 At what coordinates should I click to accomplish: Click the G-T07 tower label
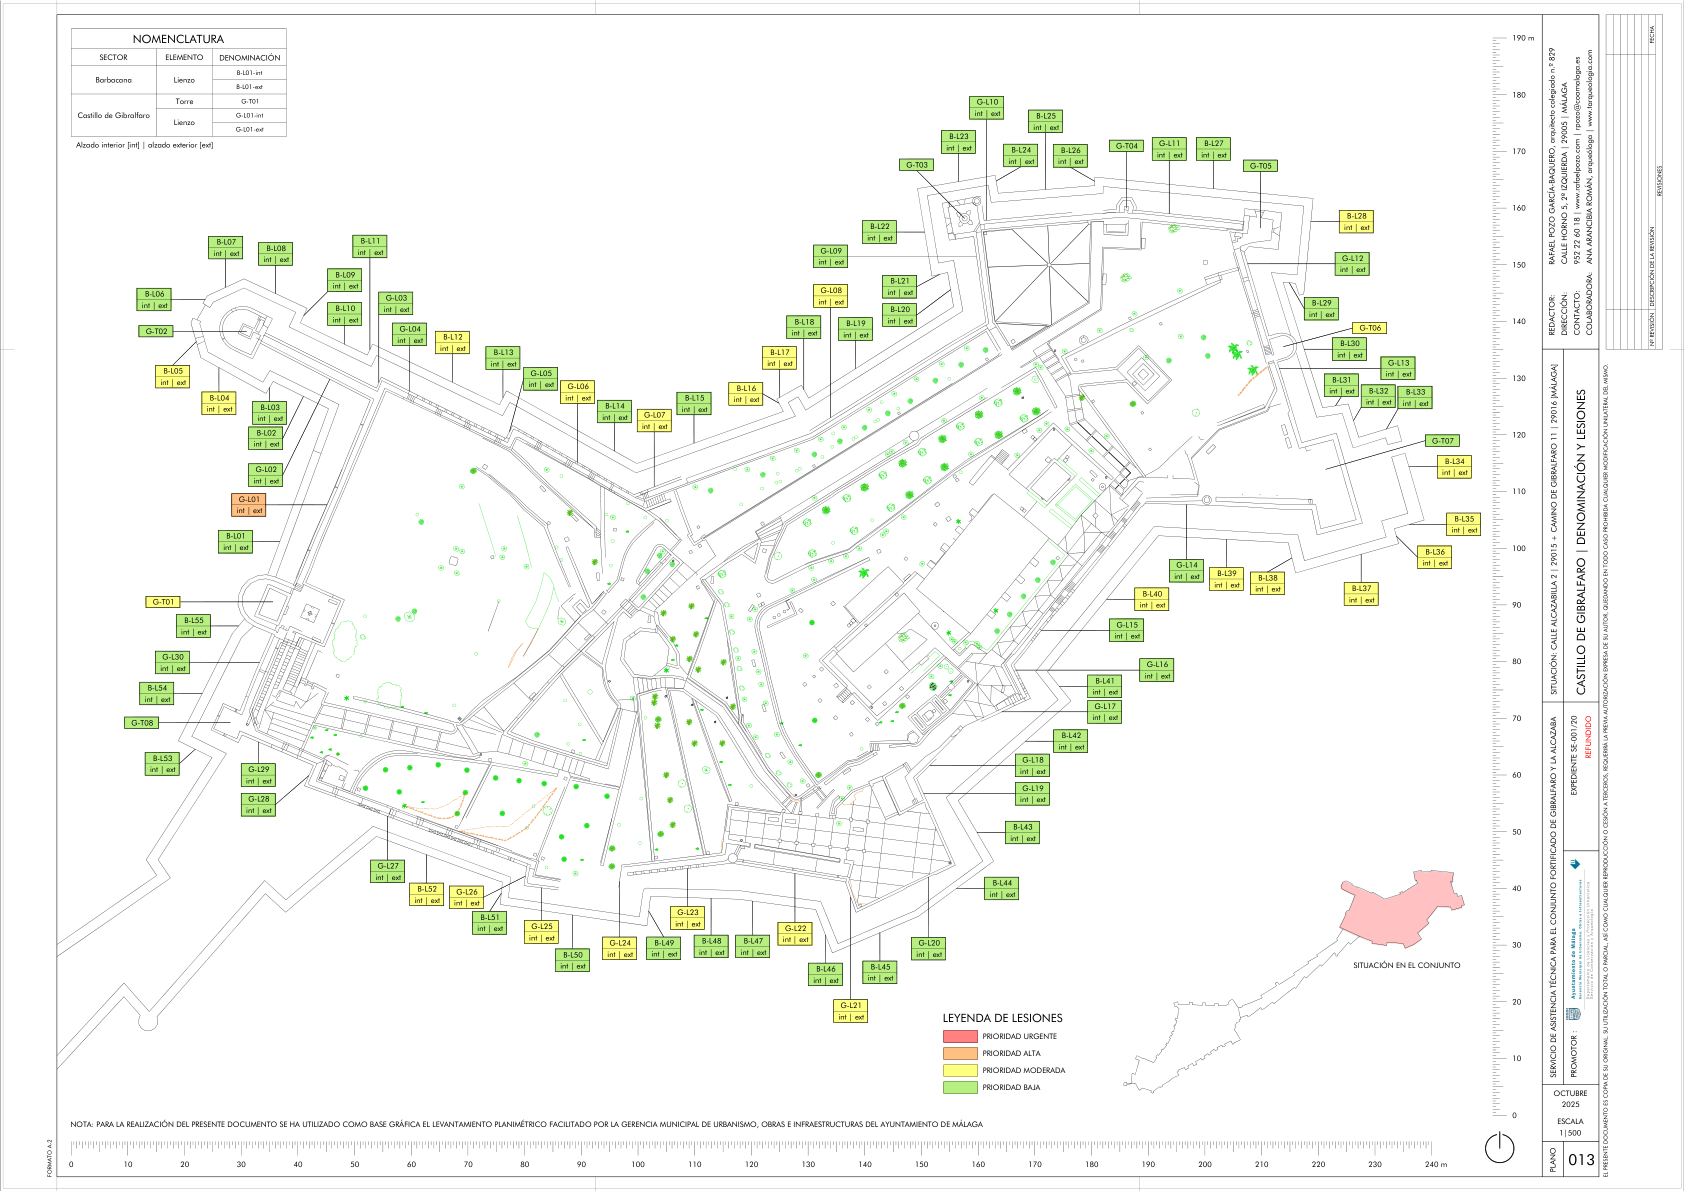click(1442, 441)
